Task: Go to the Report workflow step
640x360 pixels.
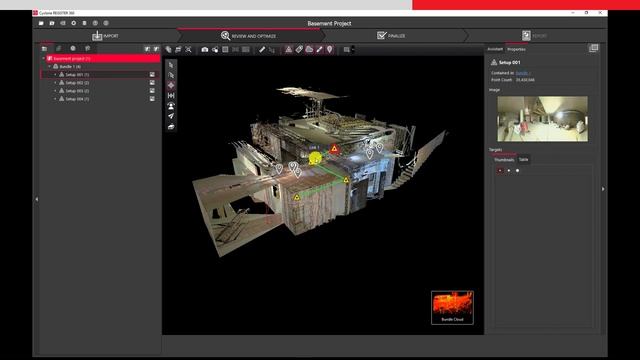Action: 535,36
